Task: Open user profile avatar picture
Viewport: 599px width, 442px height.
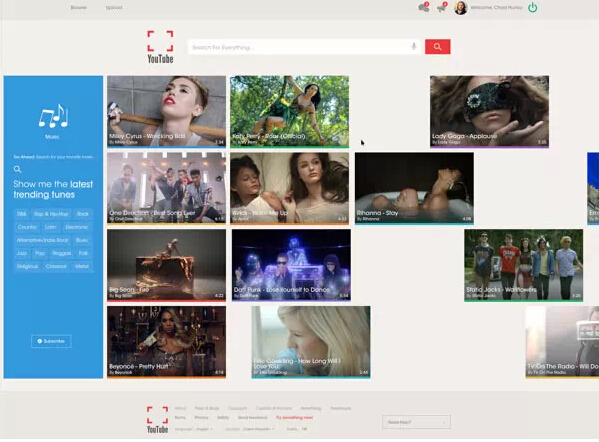Action: (461, 8)
